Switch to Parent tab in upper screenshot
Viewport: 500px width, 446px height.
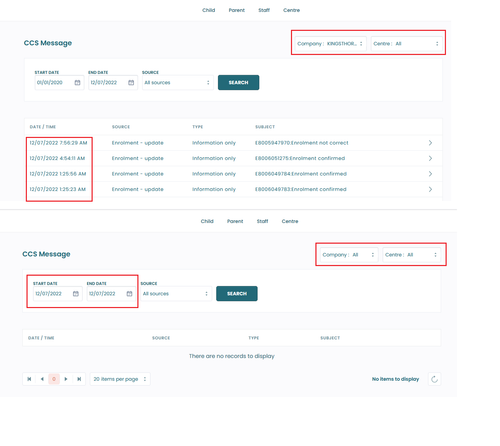(x=237, y=10)
